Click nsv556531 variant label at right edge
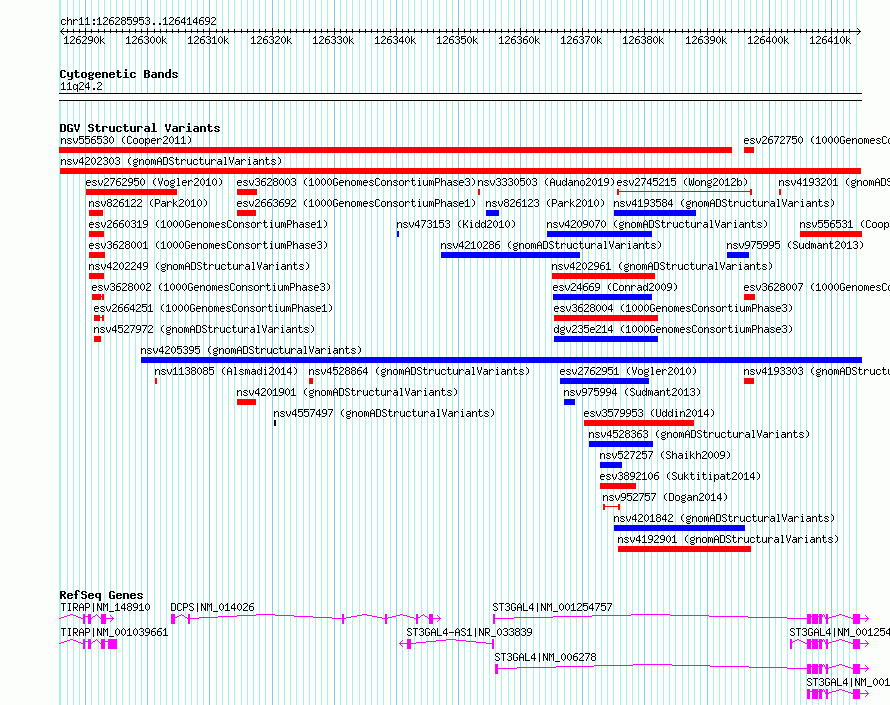This screenshot has width=890, height=705. (844, 224)
